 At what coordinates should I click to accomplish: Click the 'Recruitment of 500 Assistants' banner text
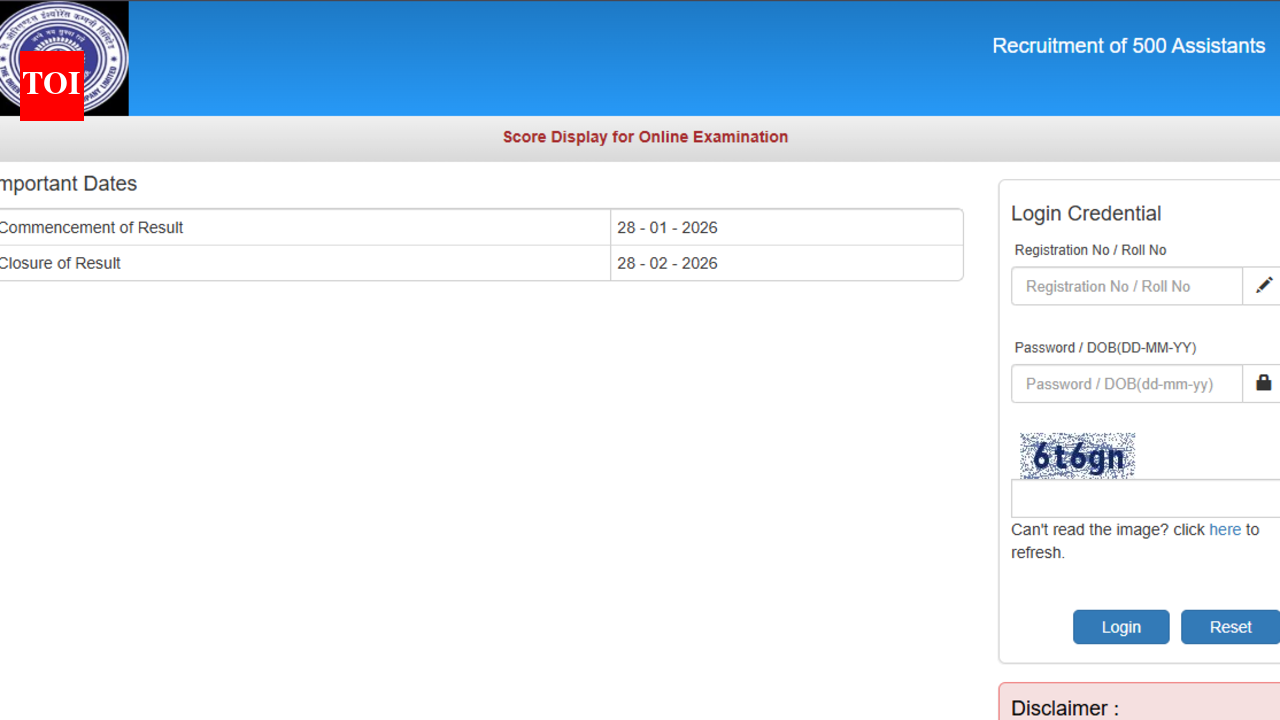pyautogui.click(x=1128, y=46)
